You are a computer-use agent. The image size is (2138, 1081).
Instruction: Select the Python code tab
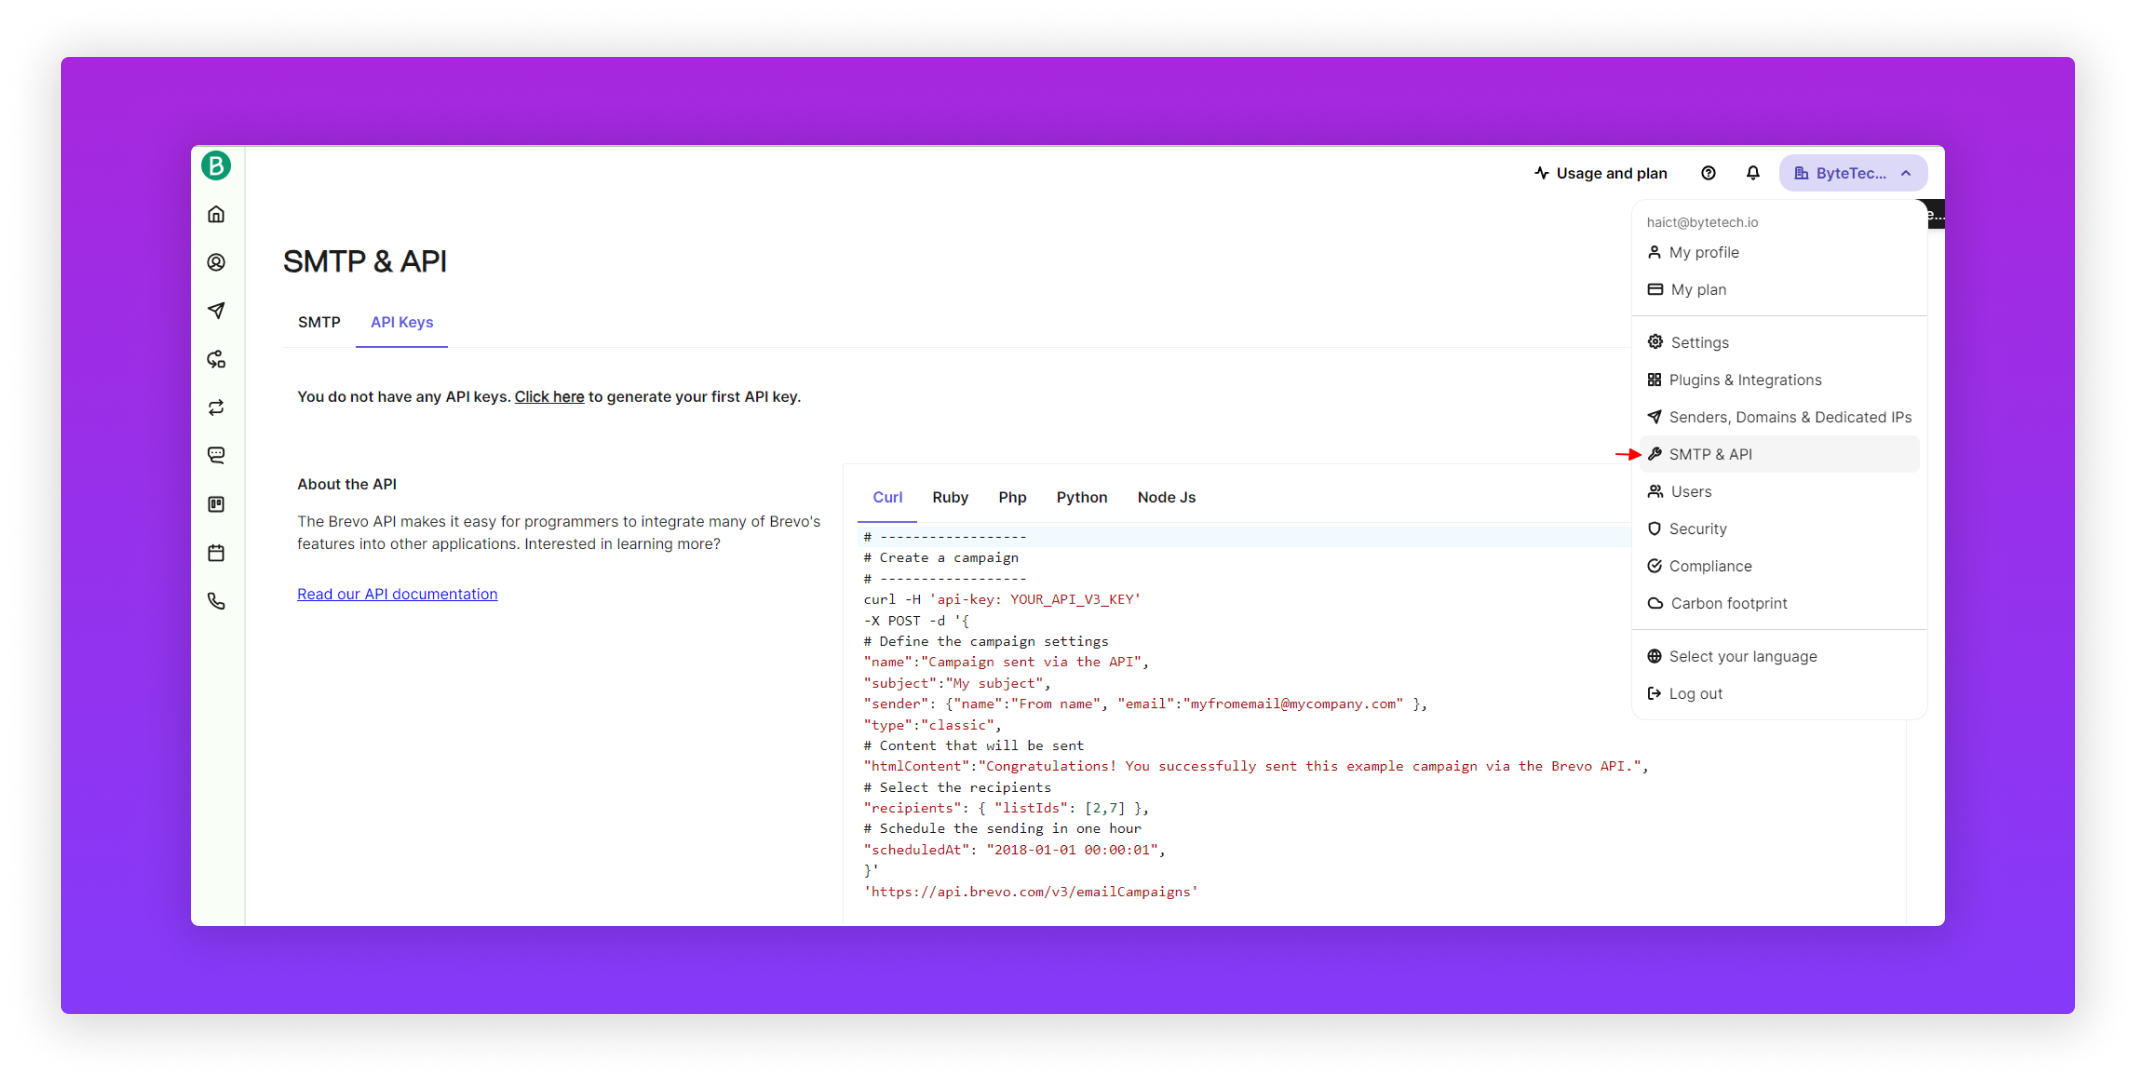coord(1081,497)
